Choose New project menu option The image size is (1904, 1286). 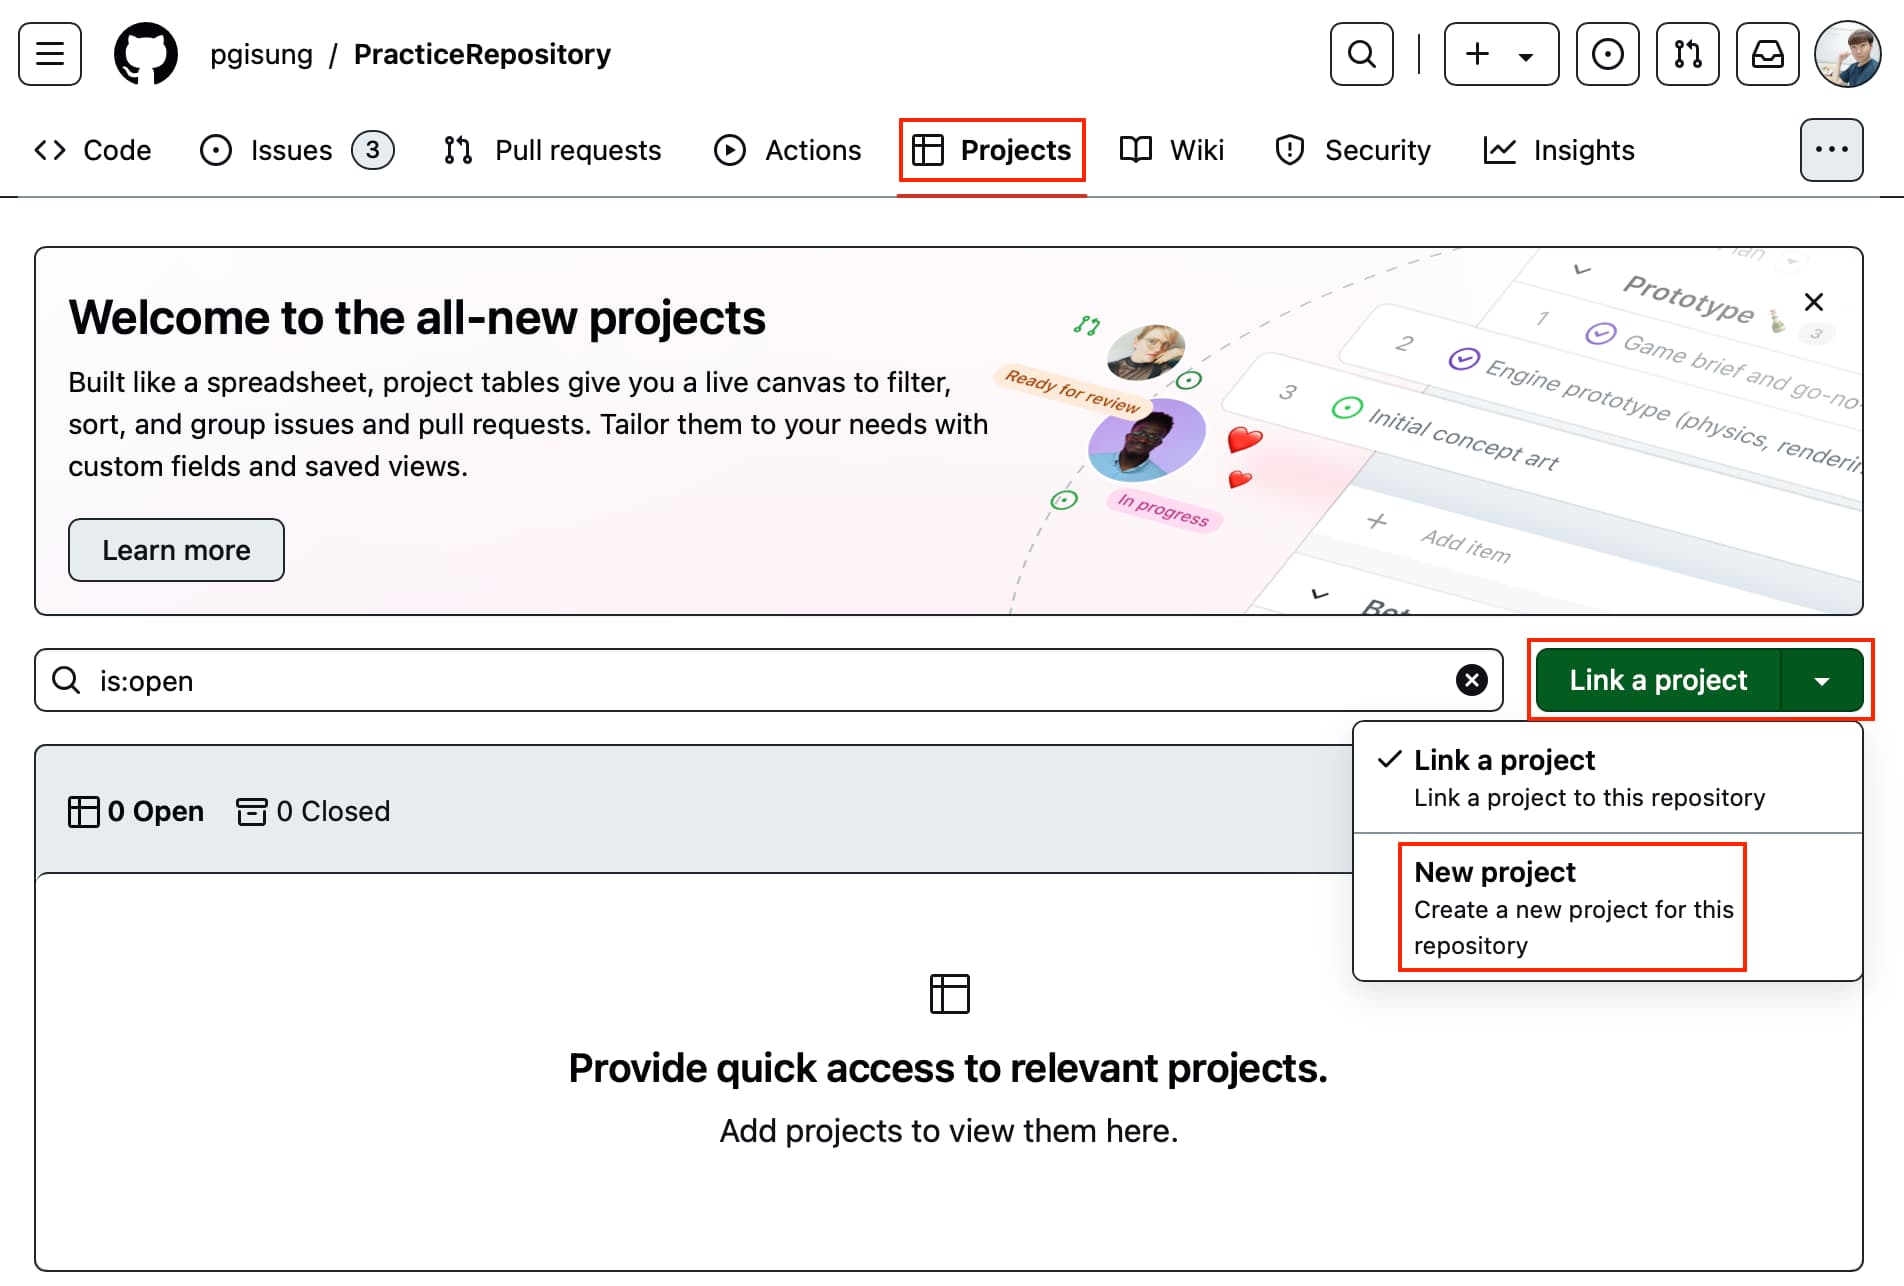(x=1607, y=907)
